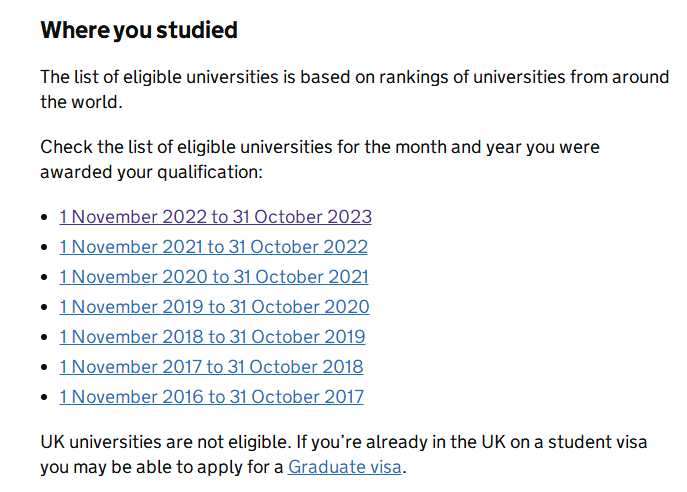Image resolution: width=687 pixels, height=492 pixels.
Task: Click the 1 November 2017 to 31 October 2018 link
Action: tap(211, 367)
